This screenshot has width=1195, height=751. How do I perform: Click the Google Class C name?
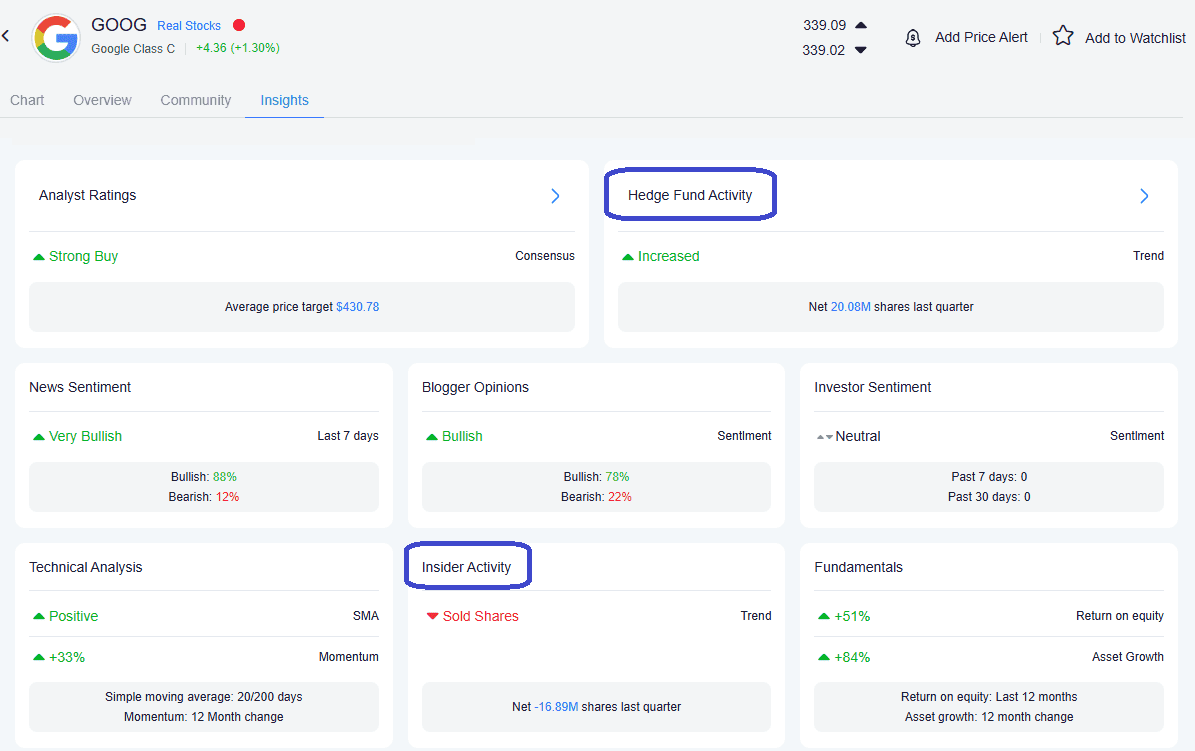[x=133, y=49]
